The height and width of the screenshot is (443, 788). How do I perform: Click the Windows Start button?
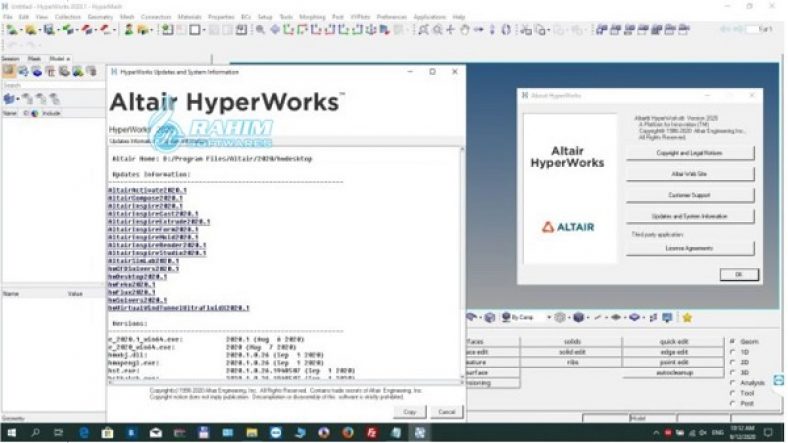click(x=11, y=433)
